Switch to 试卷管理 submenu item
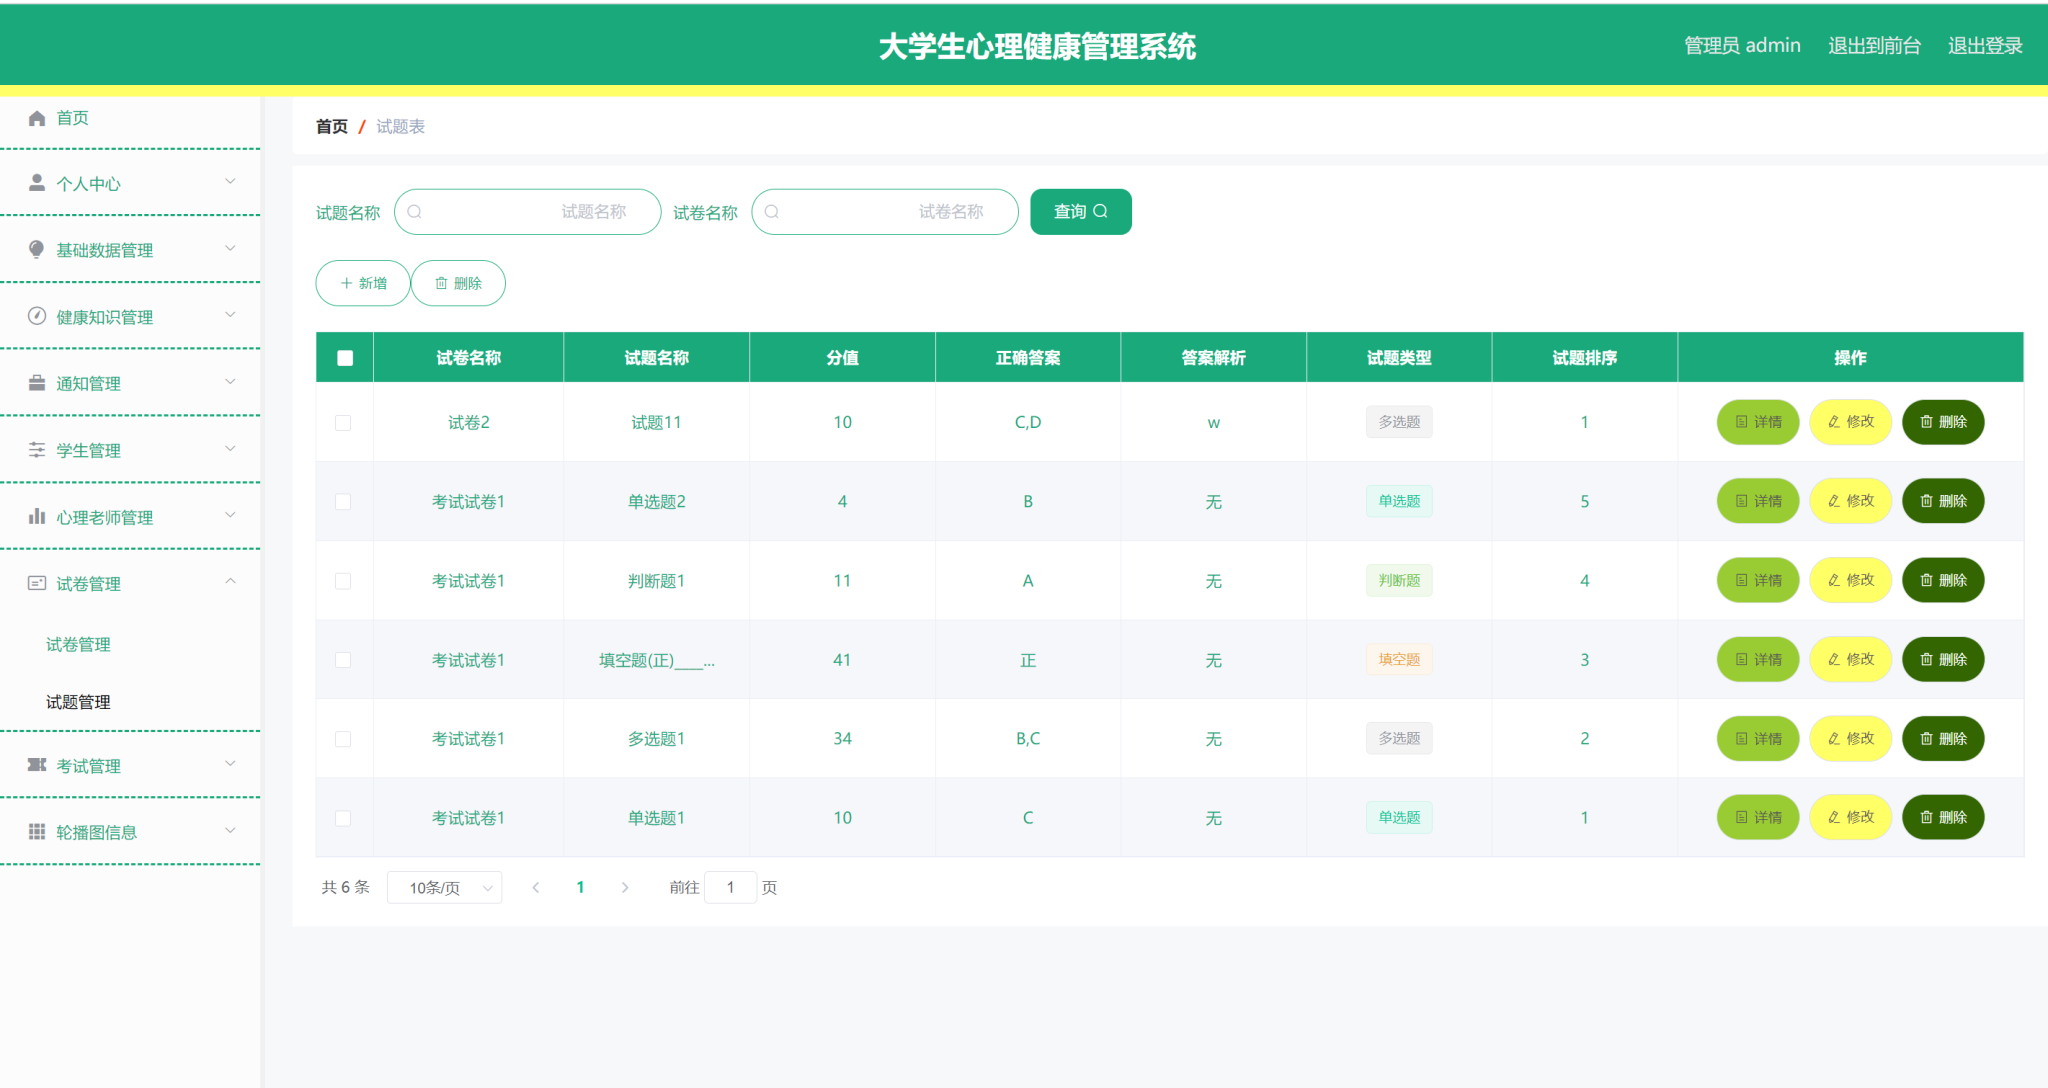Viewport: 2048px width, 1088px height. (78, 643)
